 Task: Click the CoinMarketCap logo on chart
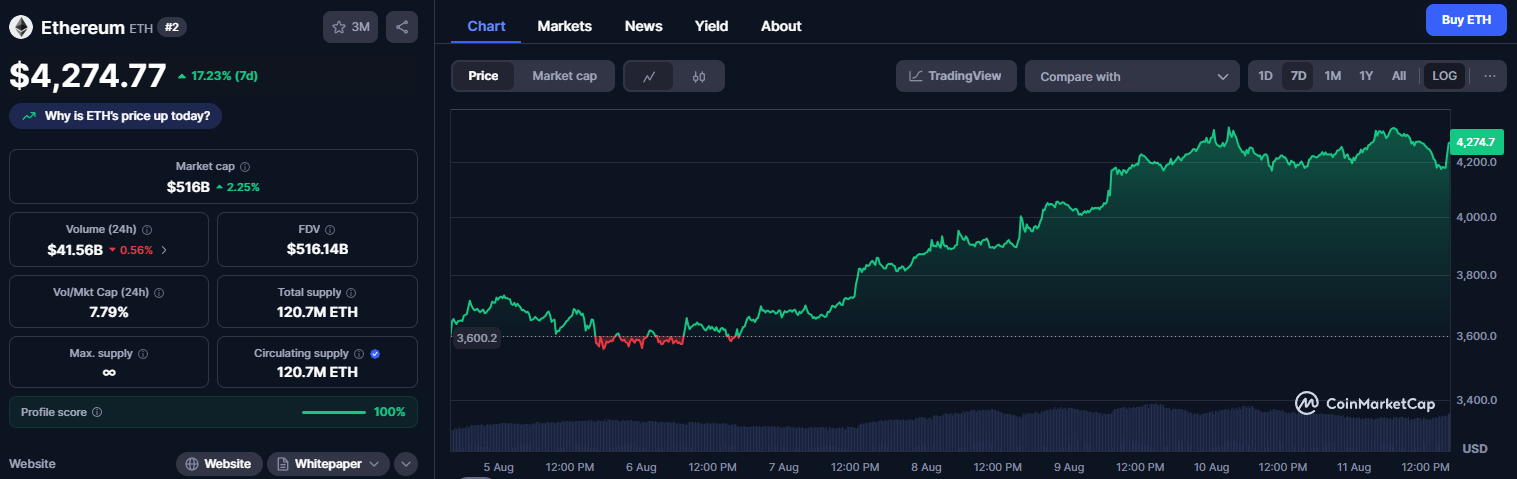click(x=1364, y=403)
